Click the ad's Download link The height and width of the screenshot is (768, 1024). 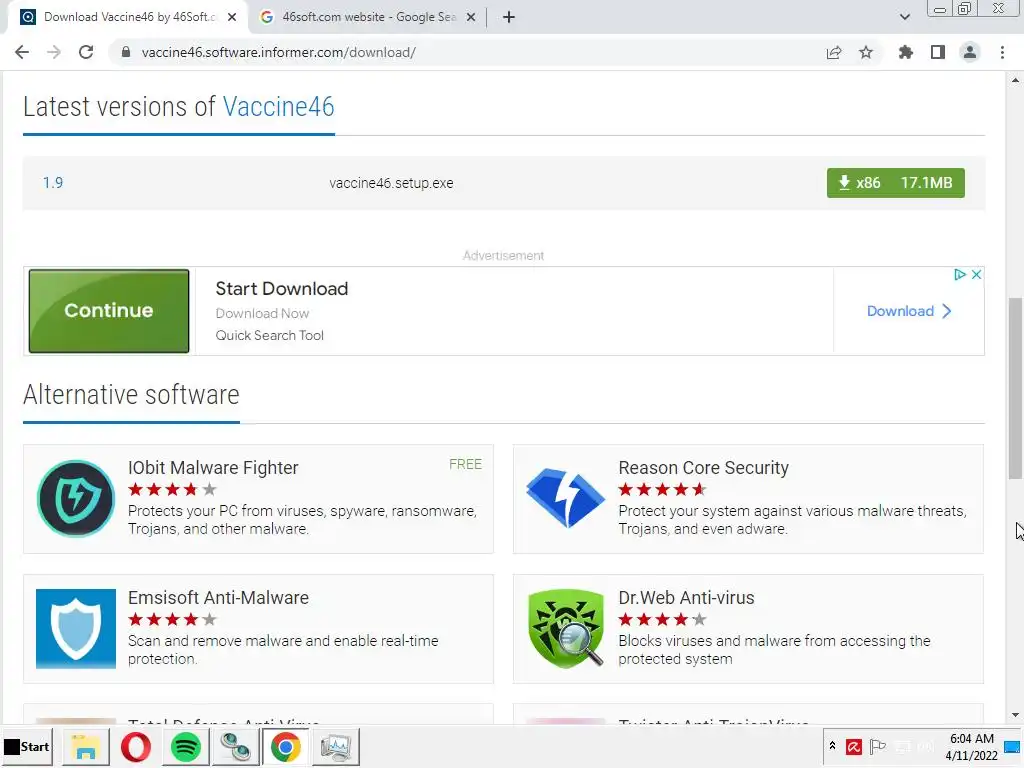coord(908,311)
